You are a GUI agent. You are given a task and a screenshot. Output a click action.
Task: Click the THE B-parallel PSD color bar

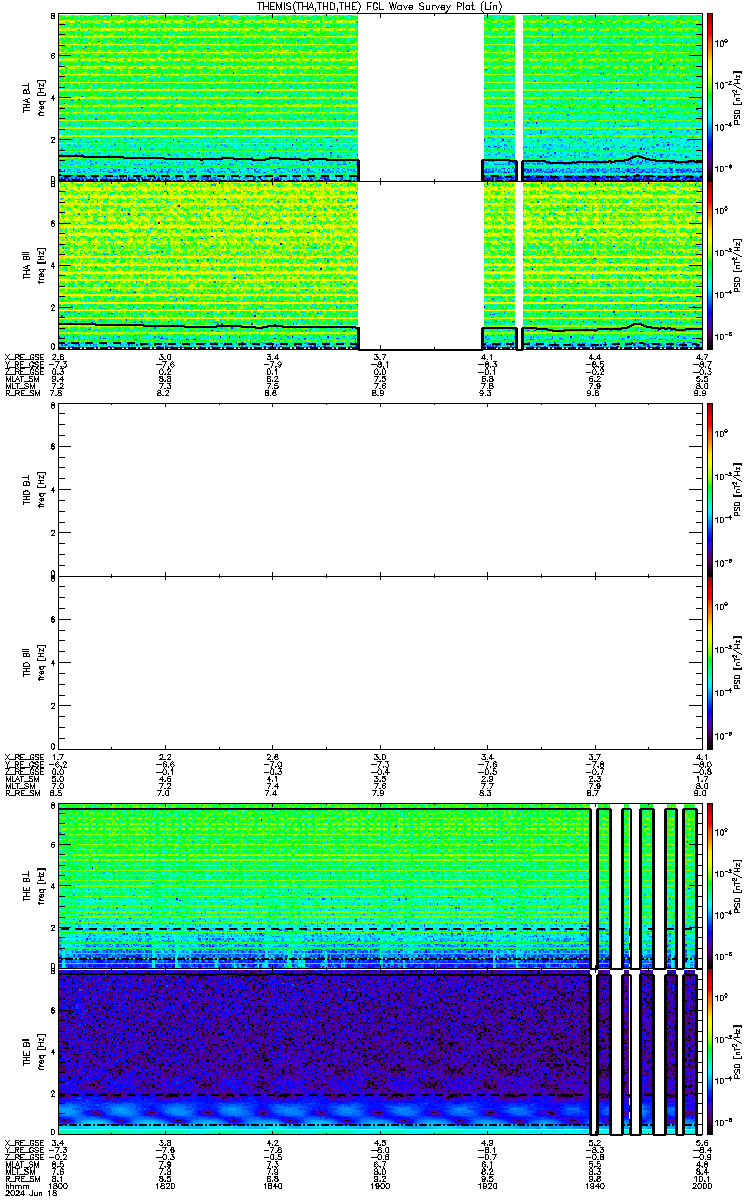[712, 1053]
